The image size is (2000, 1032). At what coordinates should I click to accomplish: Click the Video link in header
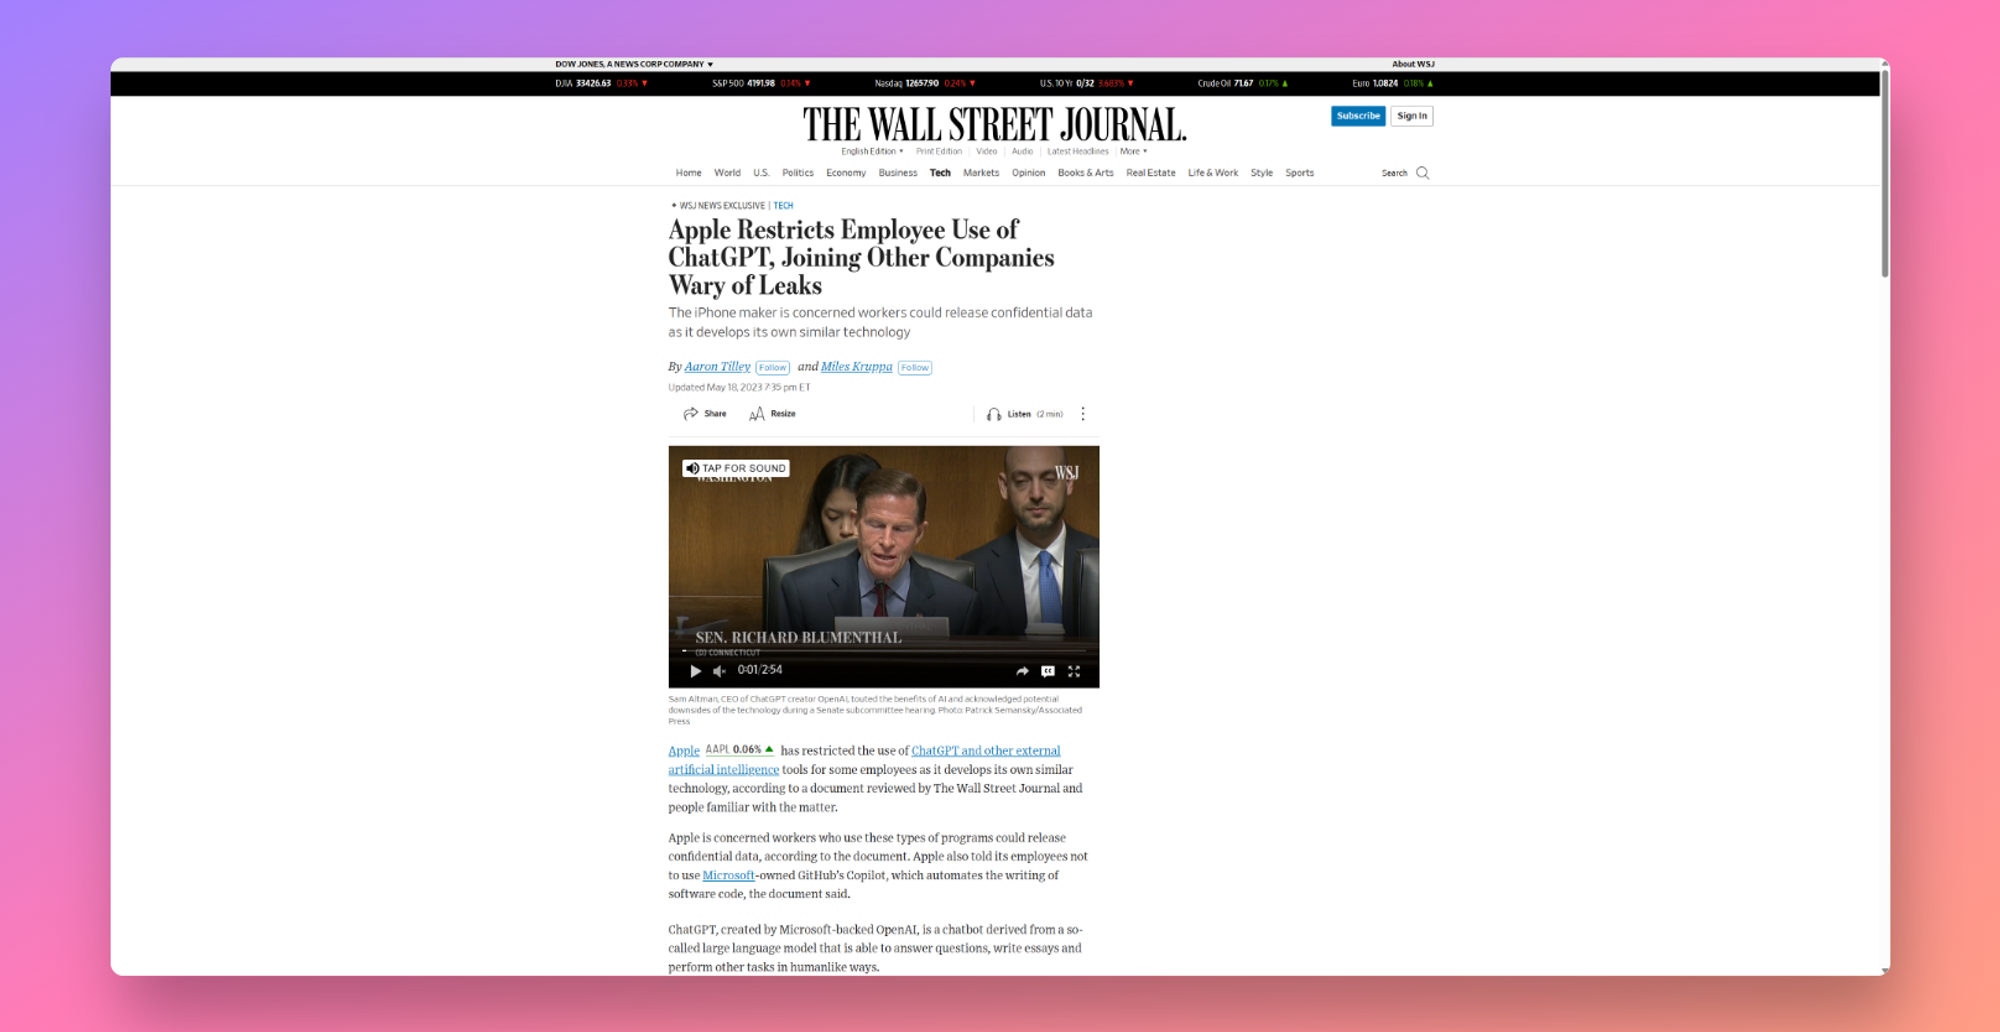coord(986,152)
